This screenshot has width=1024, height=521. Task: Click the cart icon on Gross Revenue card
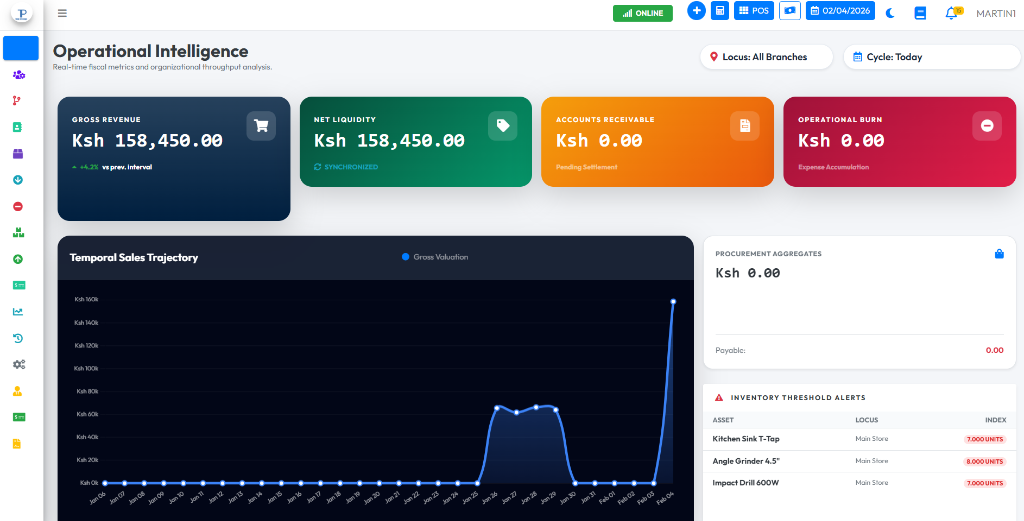(x=261, y=126)
